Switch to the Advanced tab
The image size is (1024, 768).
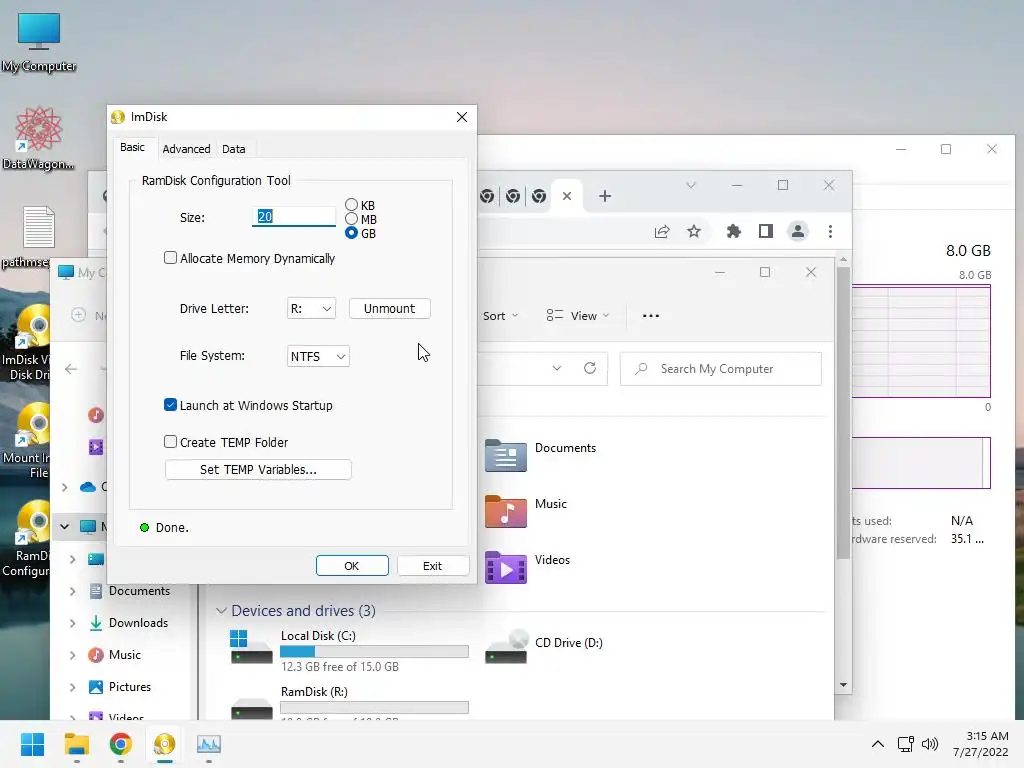click(186, 149)
